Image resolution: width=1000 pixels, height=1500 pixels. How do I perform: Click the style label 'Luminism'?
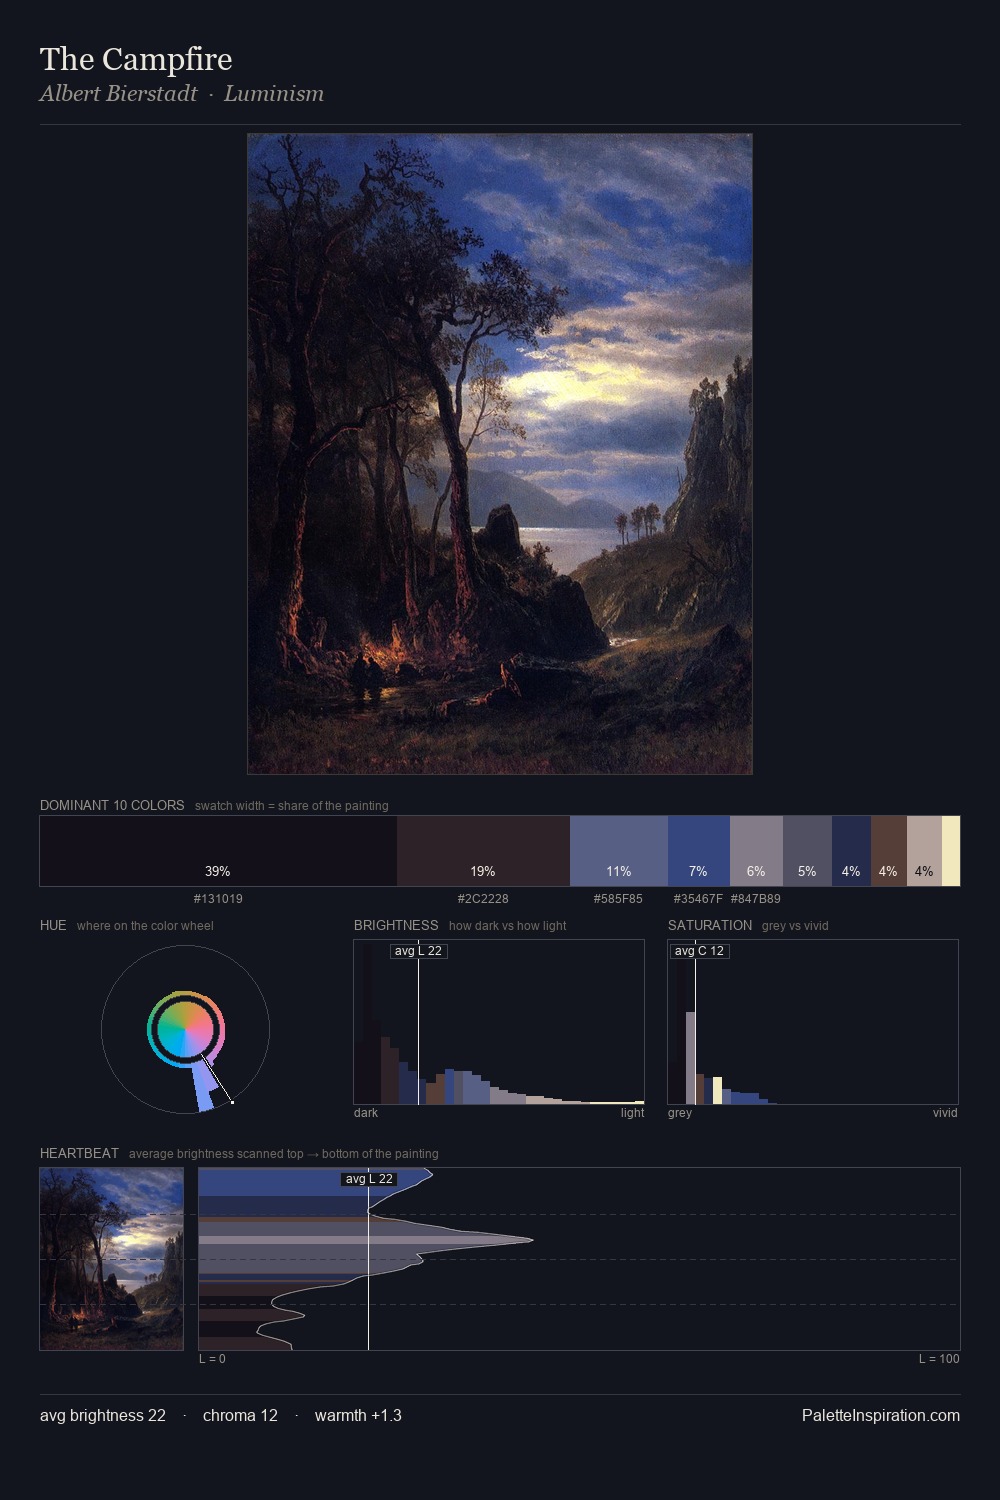click(x=274, y=94)
